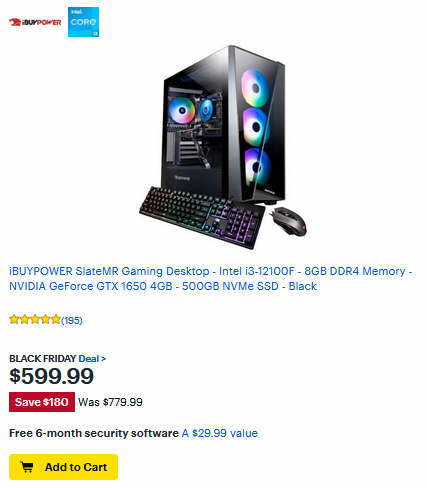Open the 195 reviews count link
This screenshot has width=427, height=488.
point(72,320)
